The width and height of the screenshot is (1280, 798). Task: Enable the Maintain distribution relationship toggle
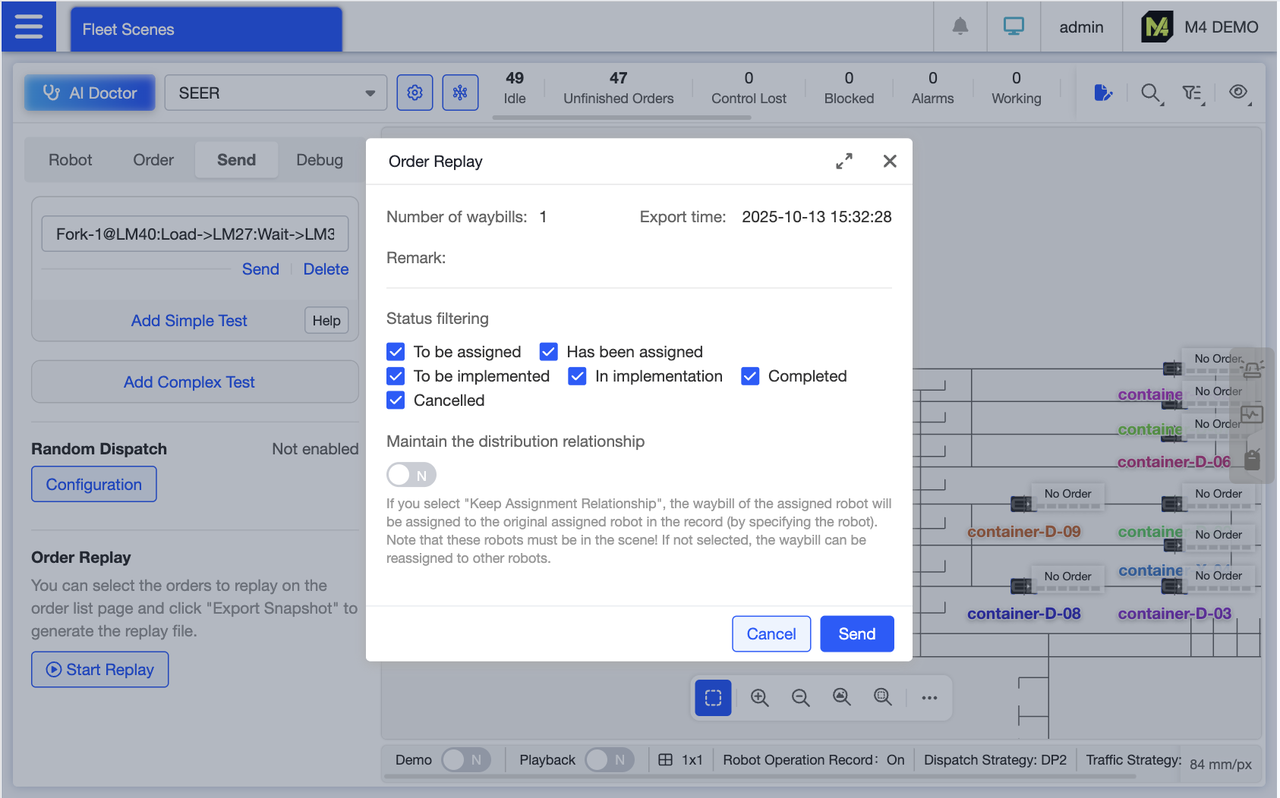tap(411, 474)
